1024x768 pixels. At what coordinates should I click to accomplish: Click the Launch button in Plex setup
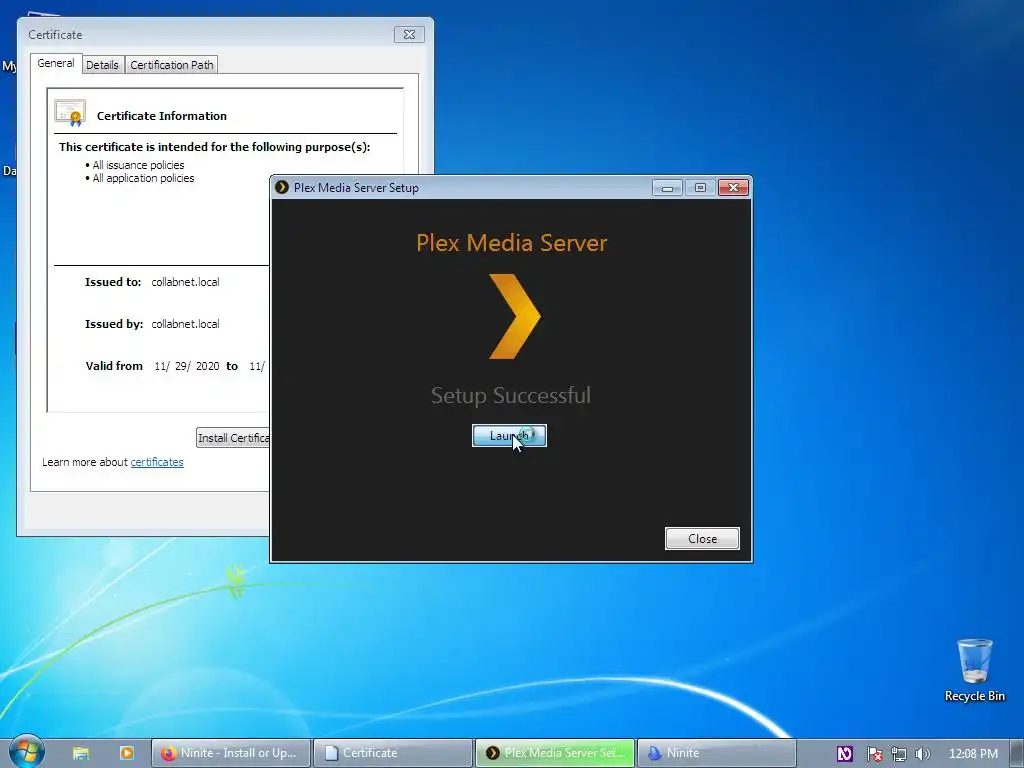coord(509,436)
